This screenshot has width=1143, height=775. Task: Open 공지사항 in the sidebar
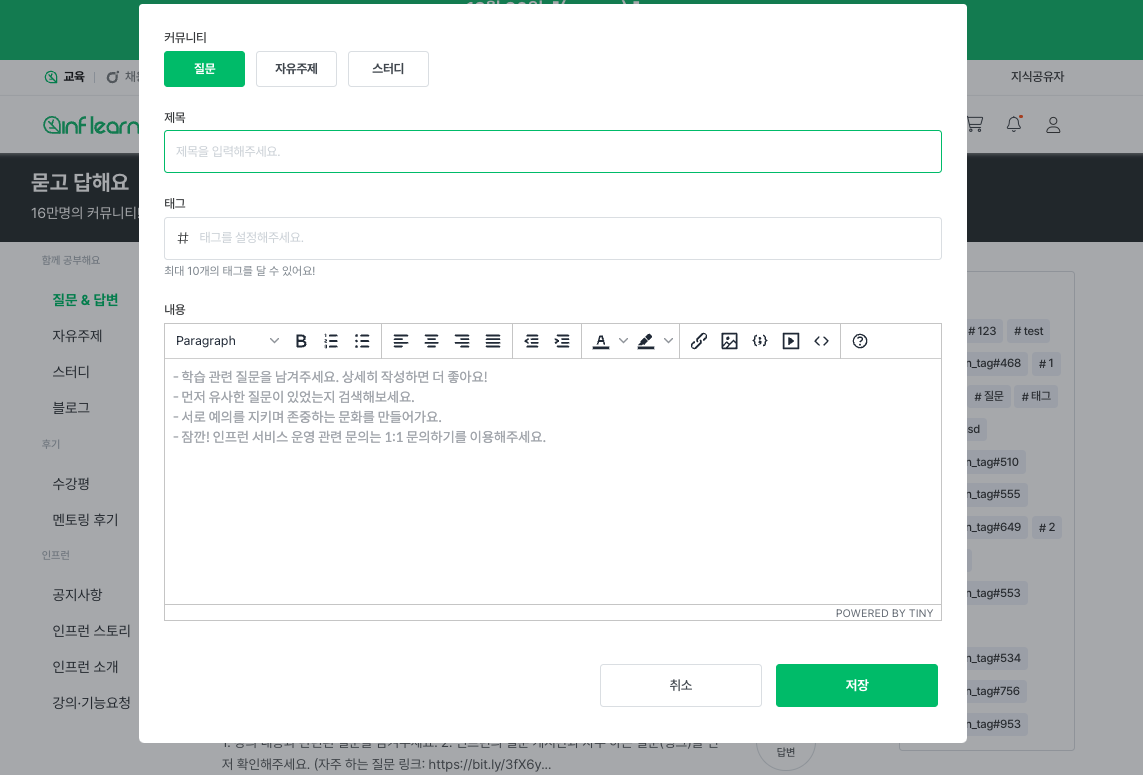tap(77, 595)
